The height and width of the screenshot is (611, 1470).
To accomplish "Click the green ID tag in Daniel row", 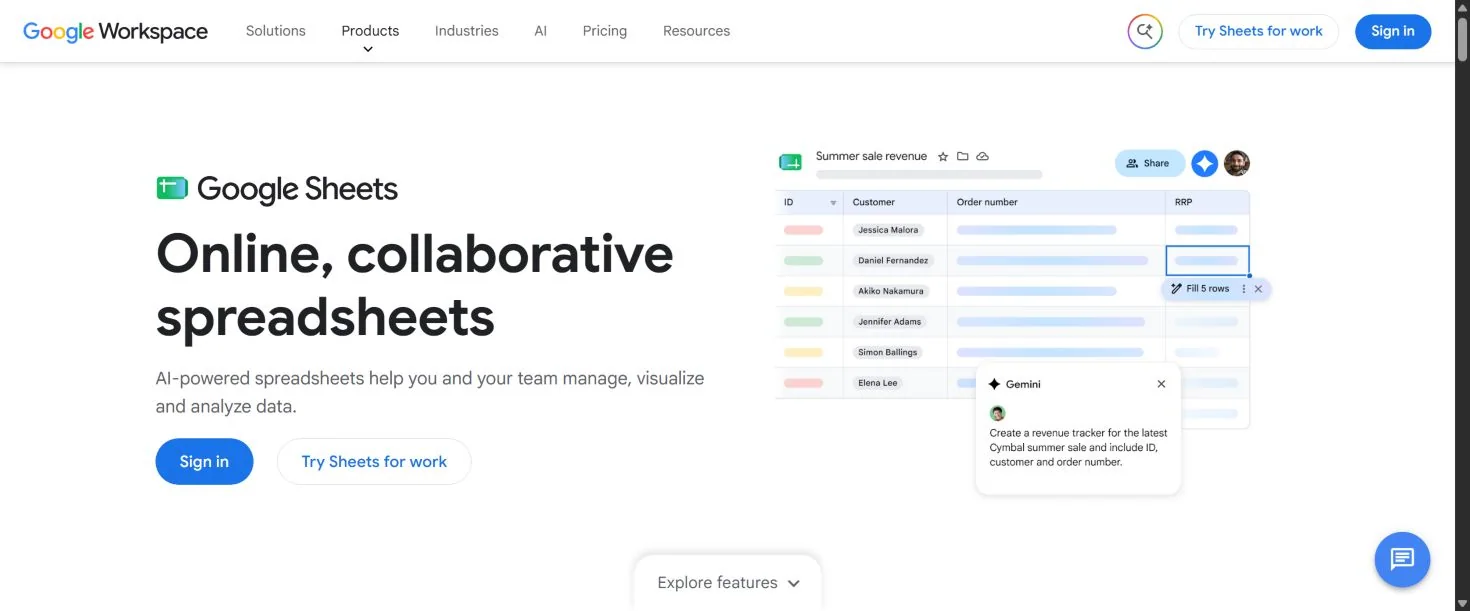I will [803, 260].
